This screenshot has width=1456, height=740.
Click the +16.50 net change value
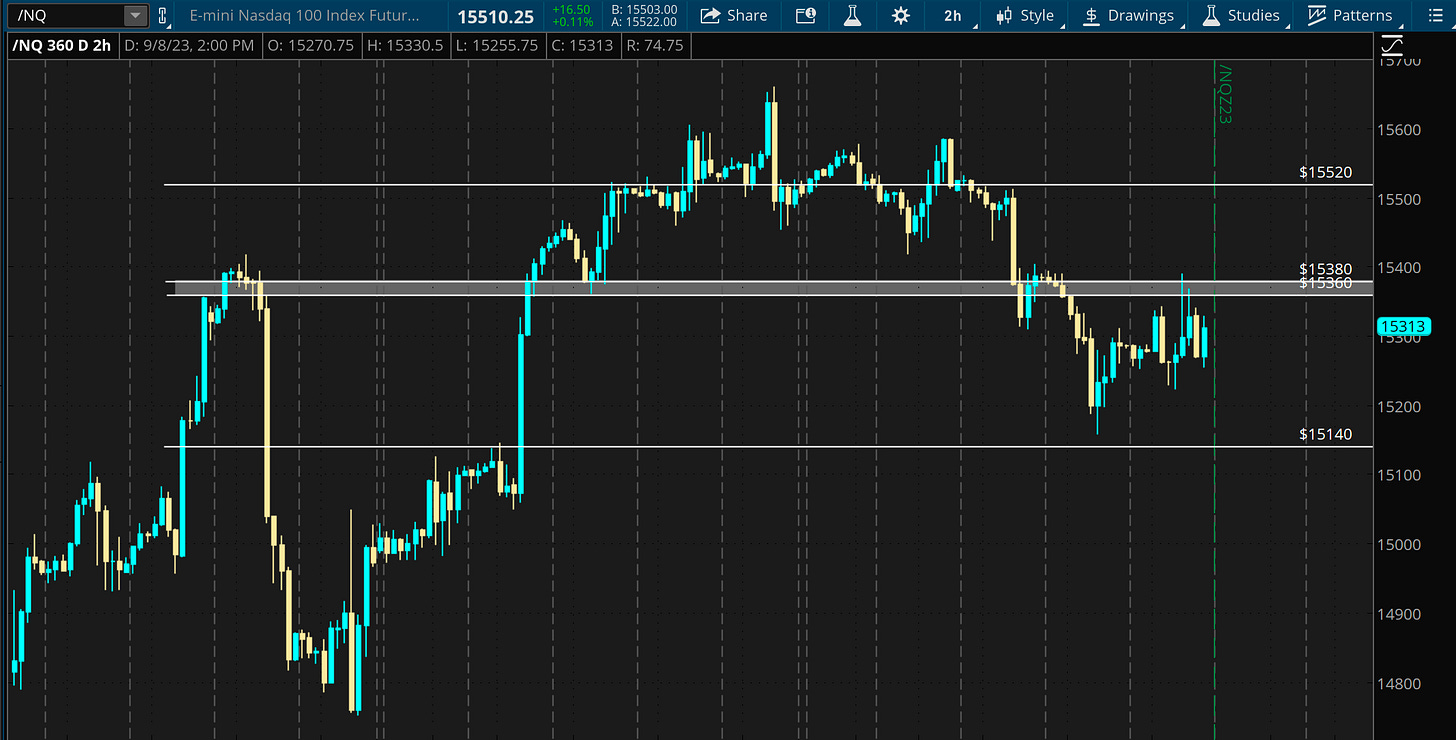(573, 9)
